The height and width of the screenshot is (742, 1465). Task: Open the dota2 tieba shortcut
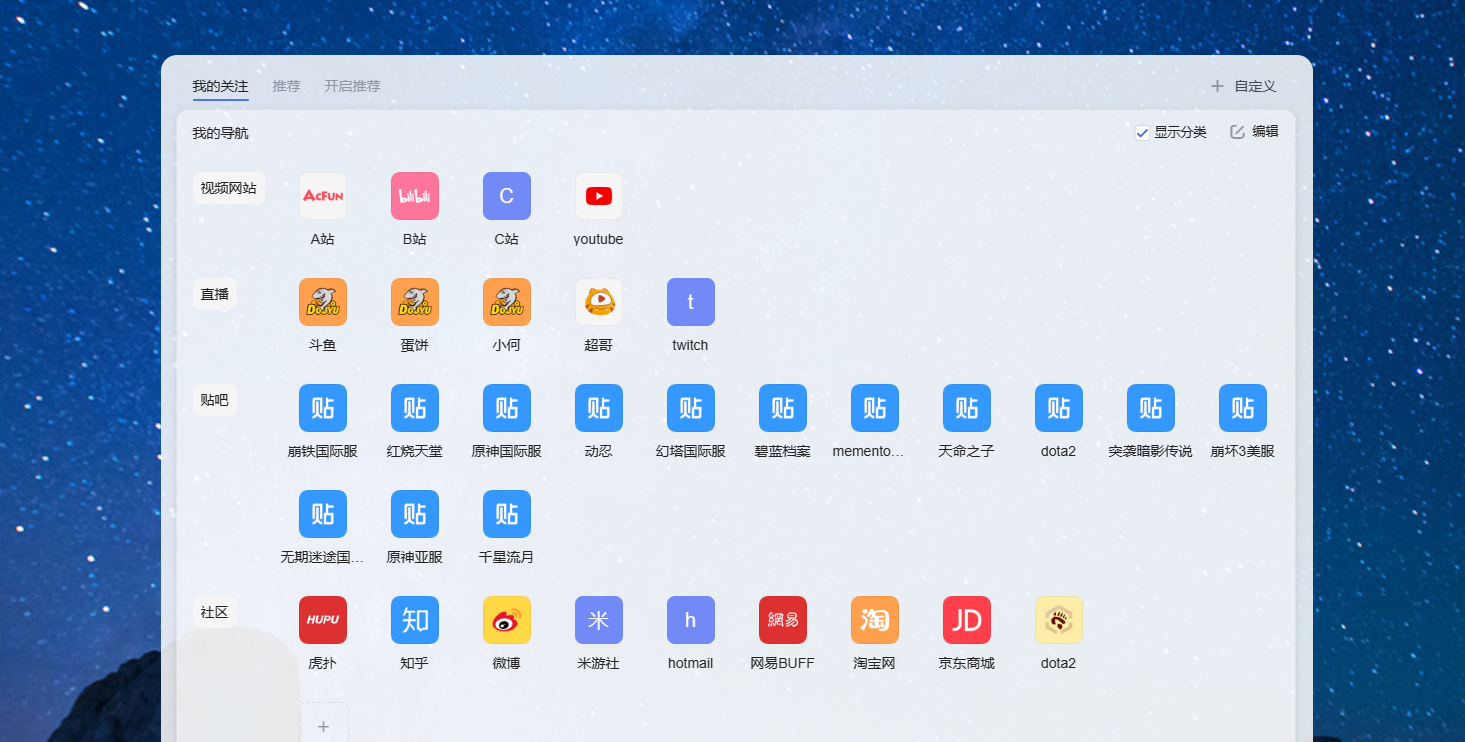(1059, 408)
